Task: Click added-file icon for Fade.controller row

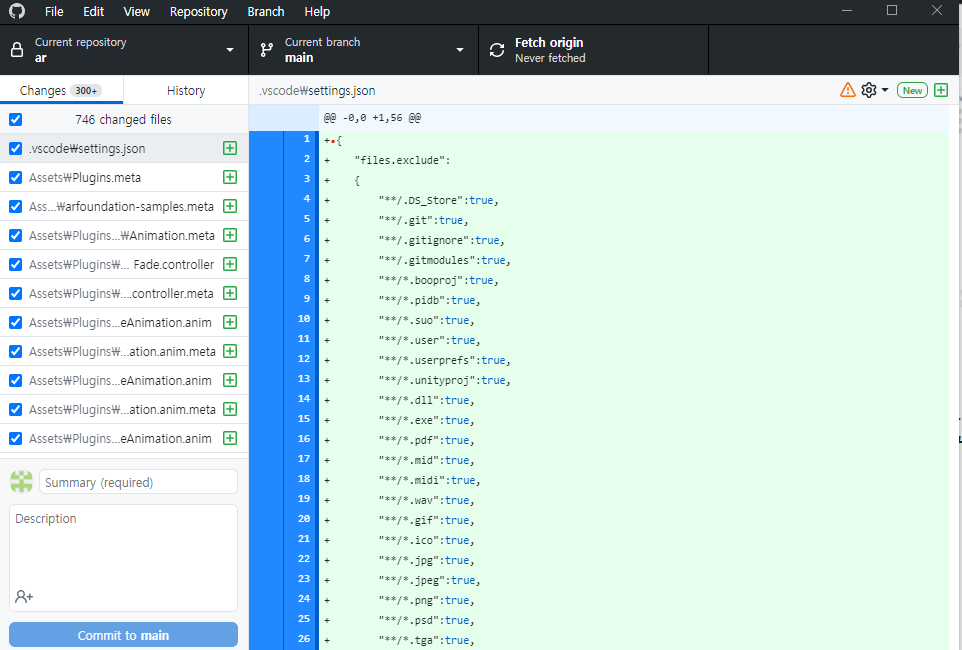Action: [230, 264]
